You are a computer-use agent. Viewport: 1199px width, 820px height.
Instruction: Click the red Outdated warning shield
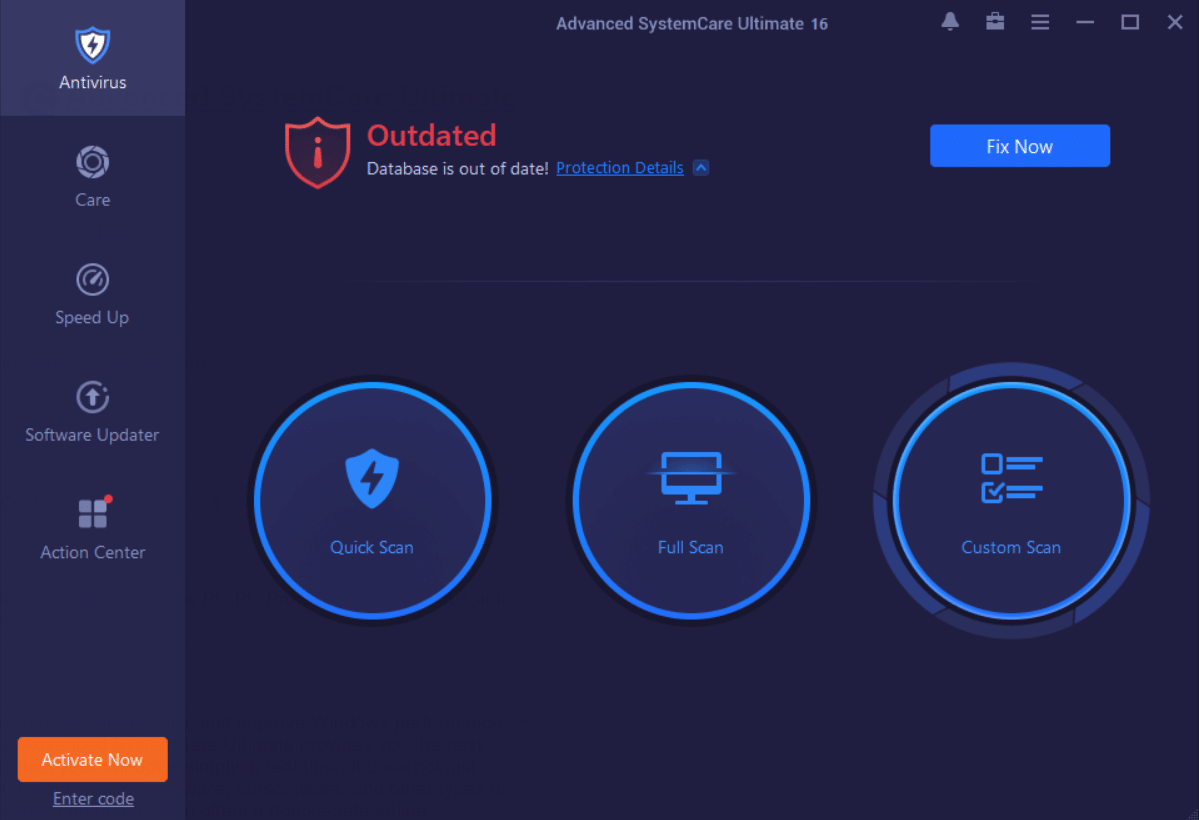pos(316,152)
